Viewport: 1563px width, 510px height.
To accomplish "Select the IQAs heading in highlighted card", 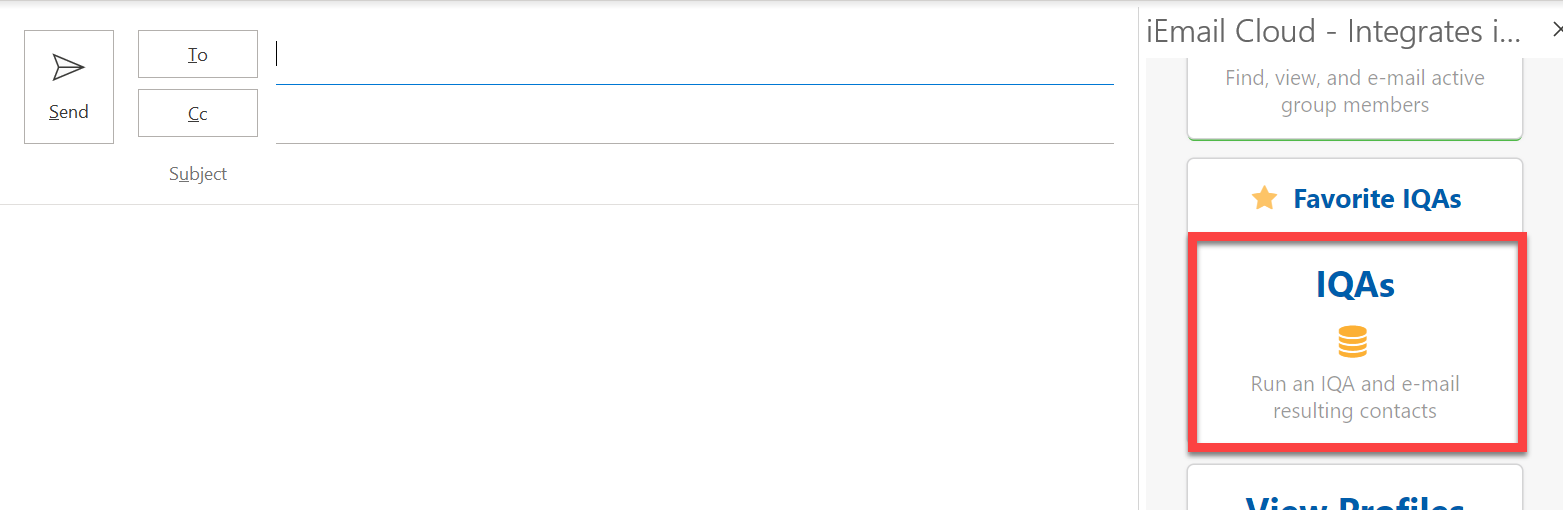I will pyautogui.click(x=1355, y=285).
